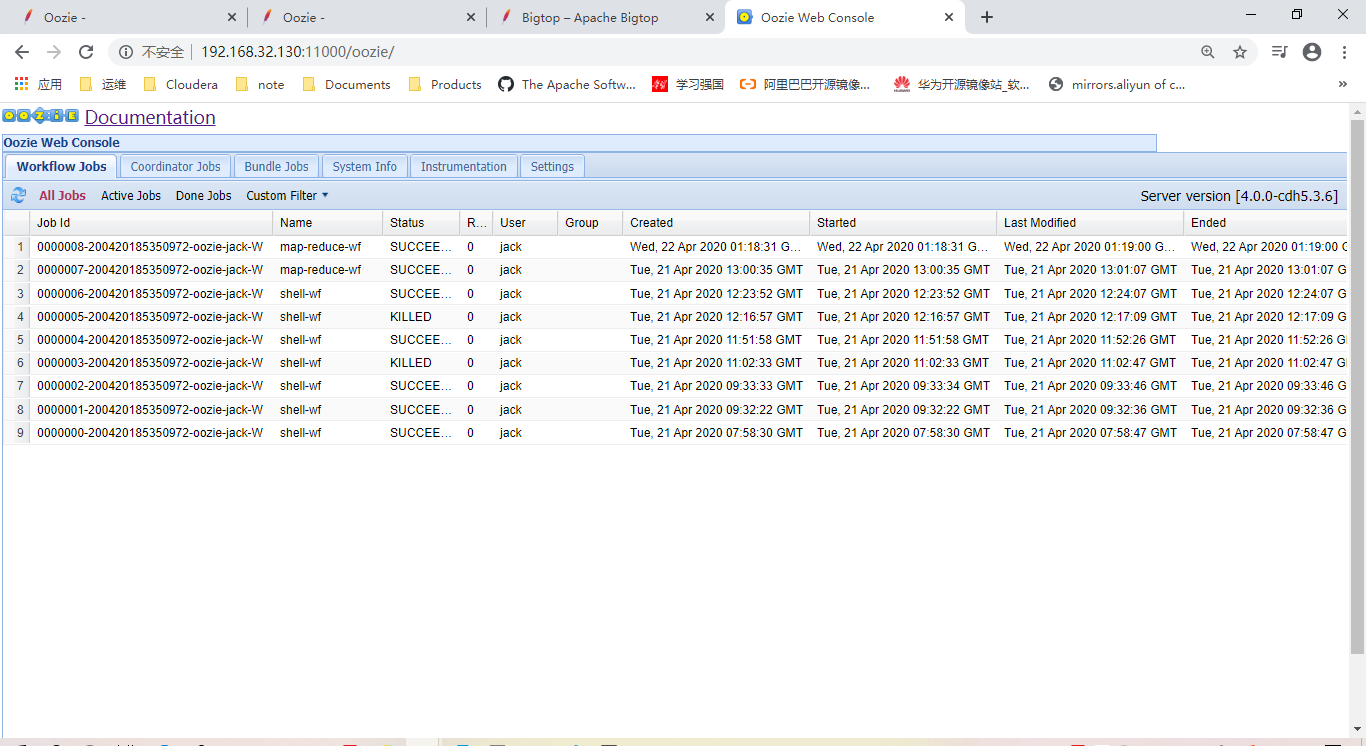Open the media control icon in the toolbar
Screen dimensions: 1366x746
(x=1280, y=52)
